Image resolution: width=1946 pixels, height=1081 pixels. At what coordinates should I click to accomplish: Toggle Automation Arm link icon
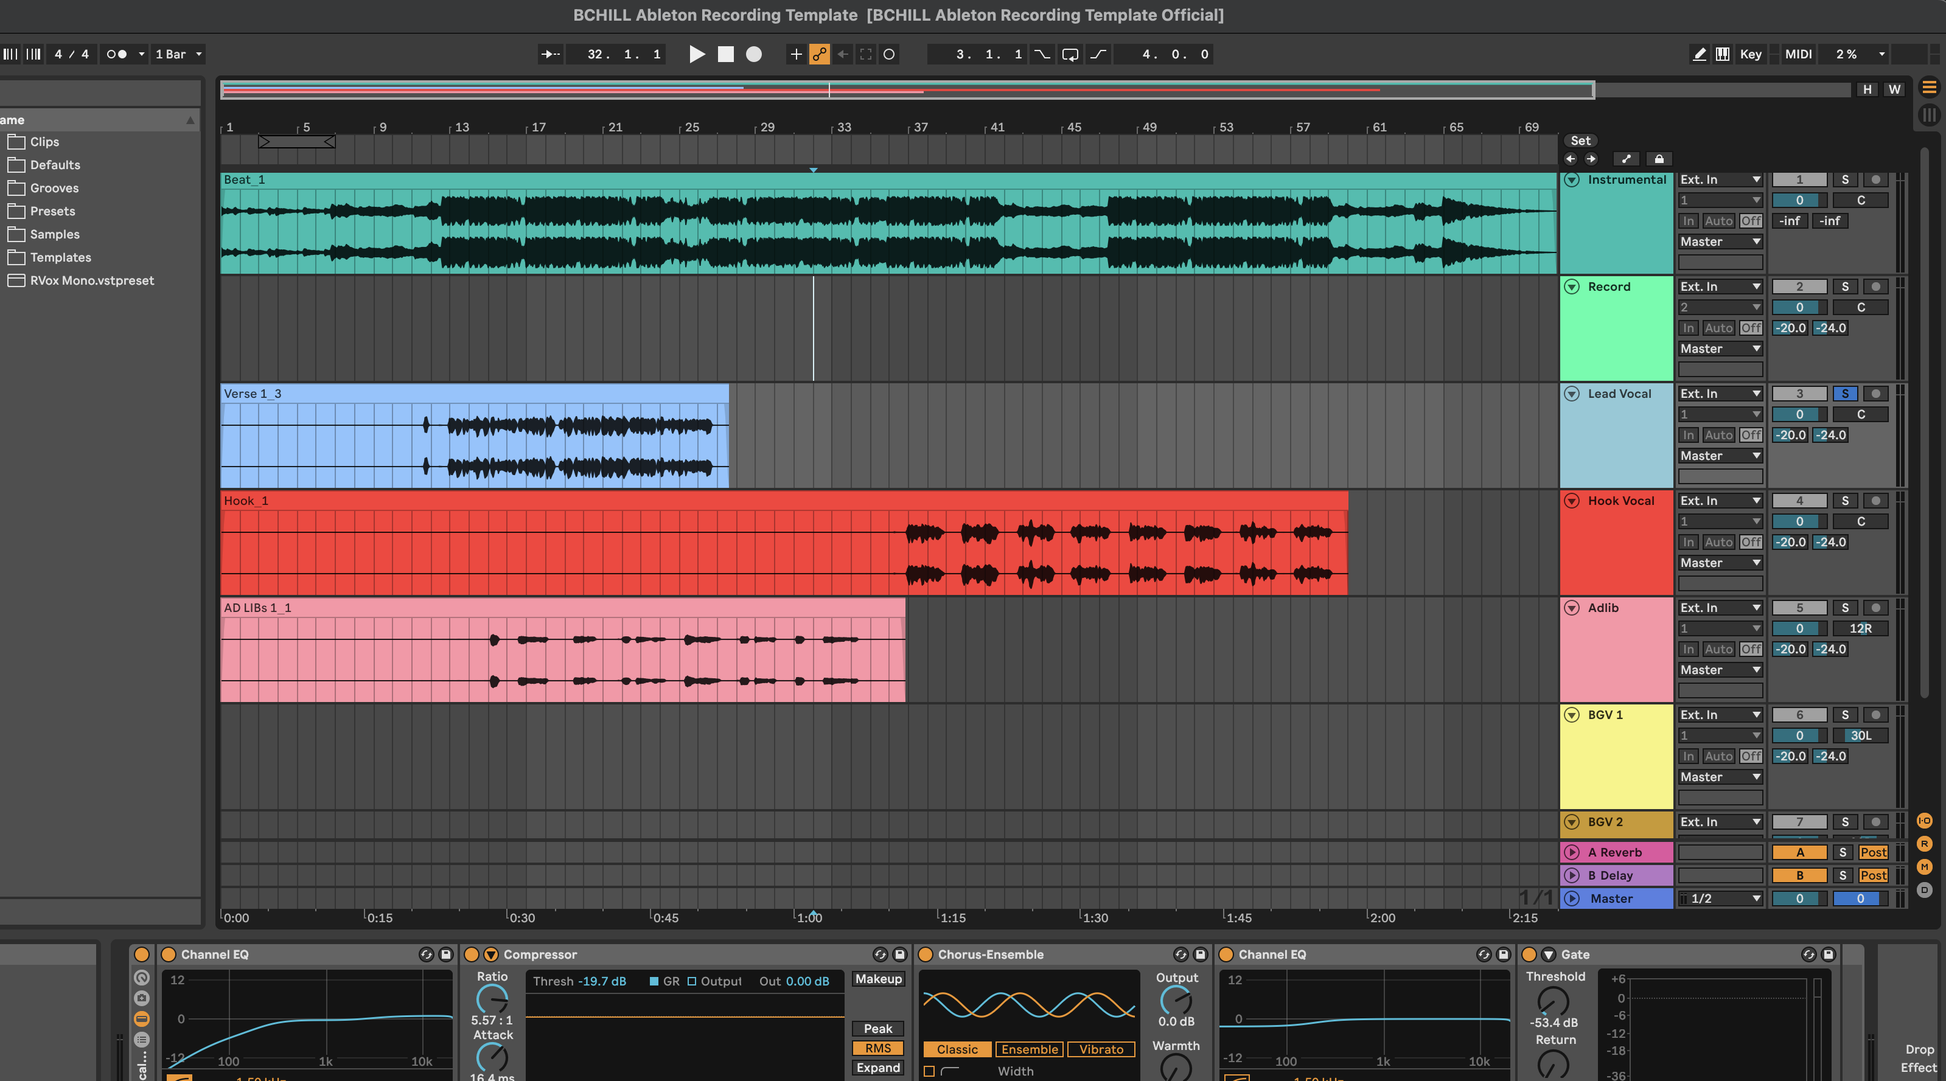click(x=819, y=54)
